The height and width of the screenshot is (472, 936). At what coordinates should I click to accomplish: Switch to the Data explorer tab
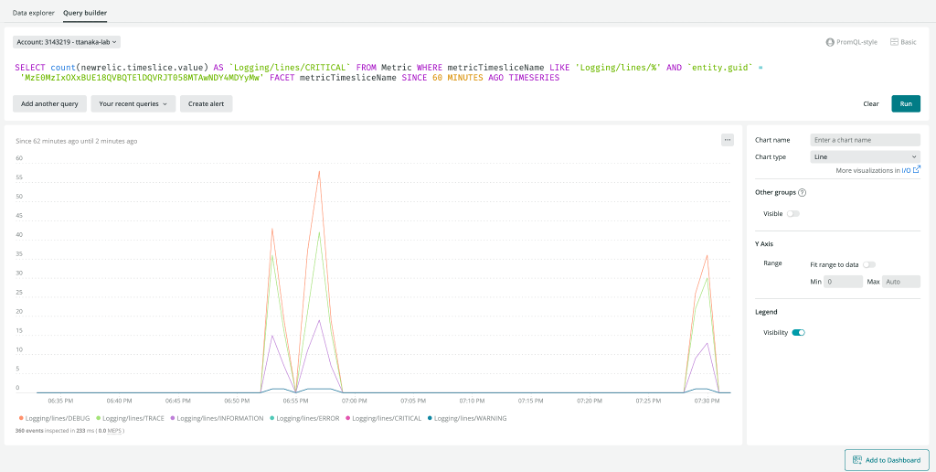[34, 13]
